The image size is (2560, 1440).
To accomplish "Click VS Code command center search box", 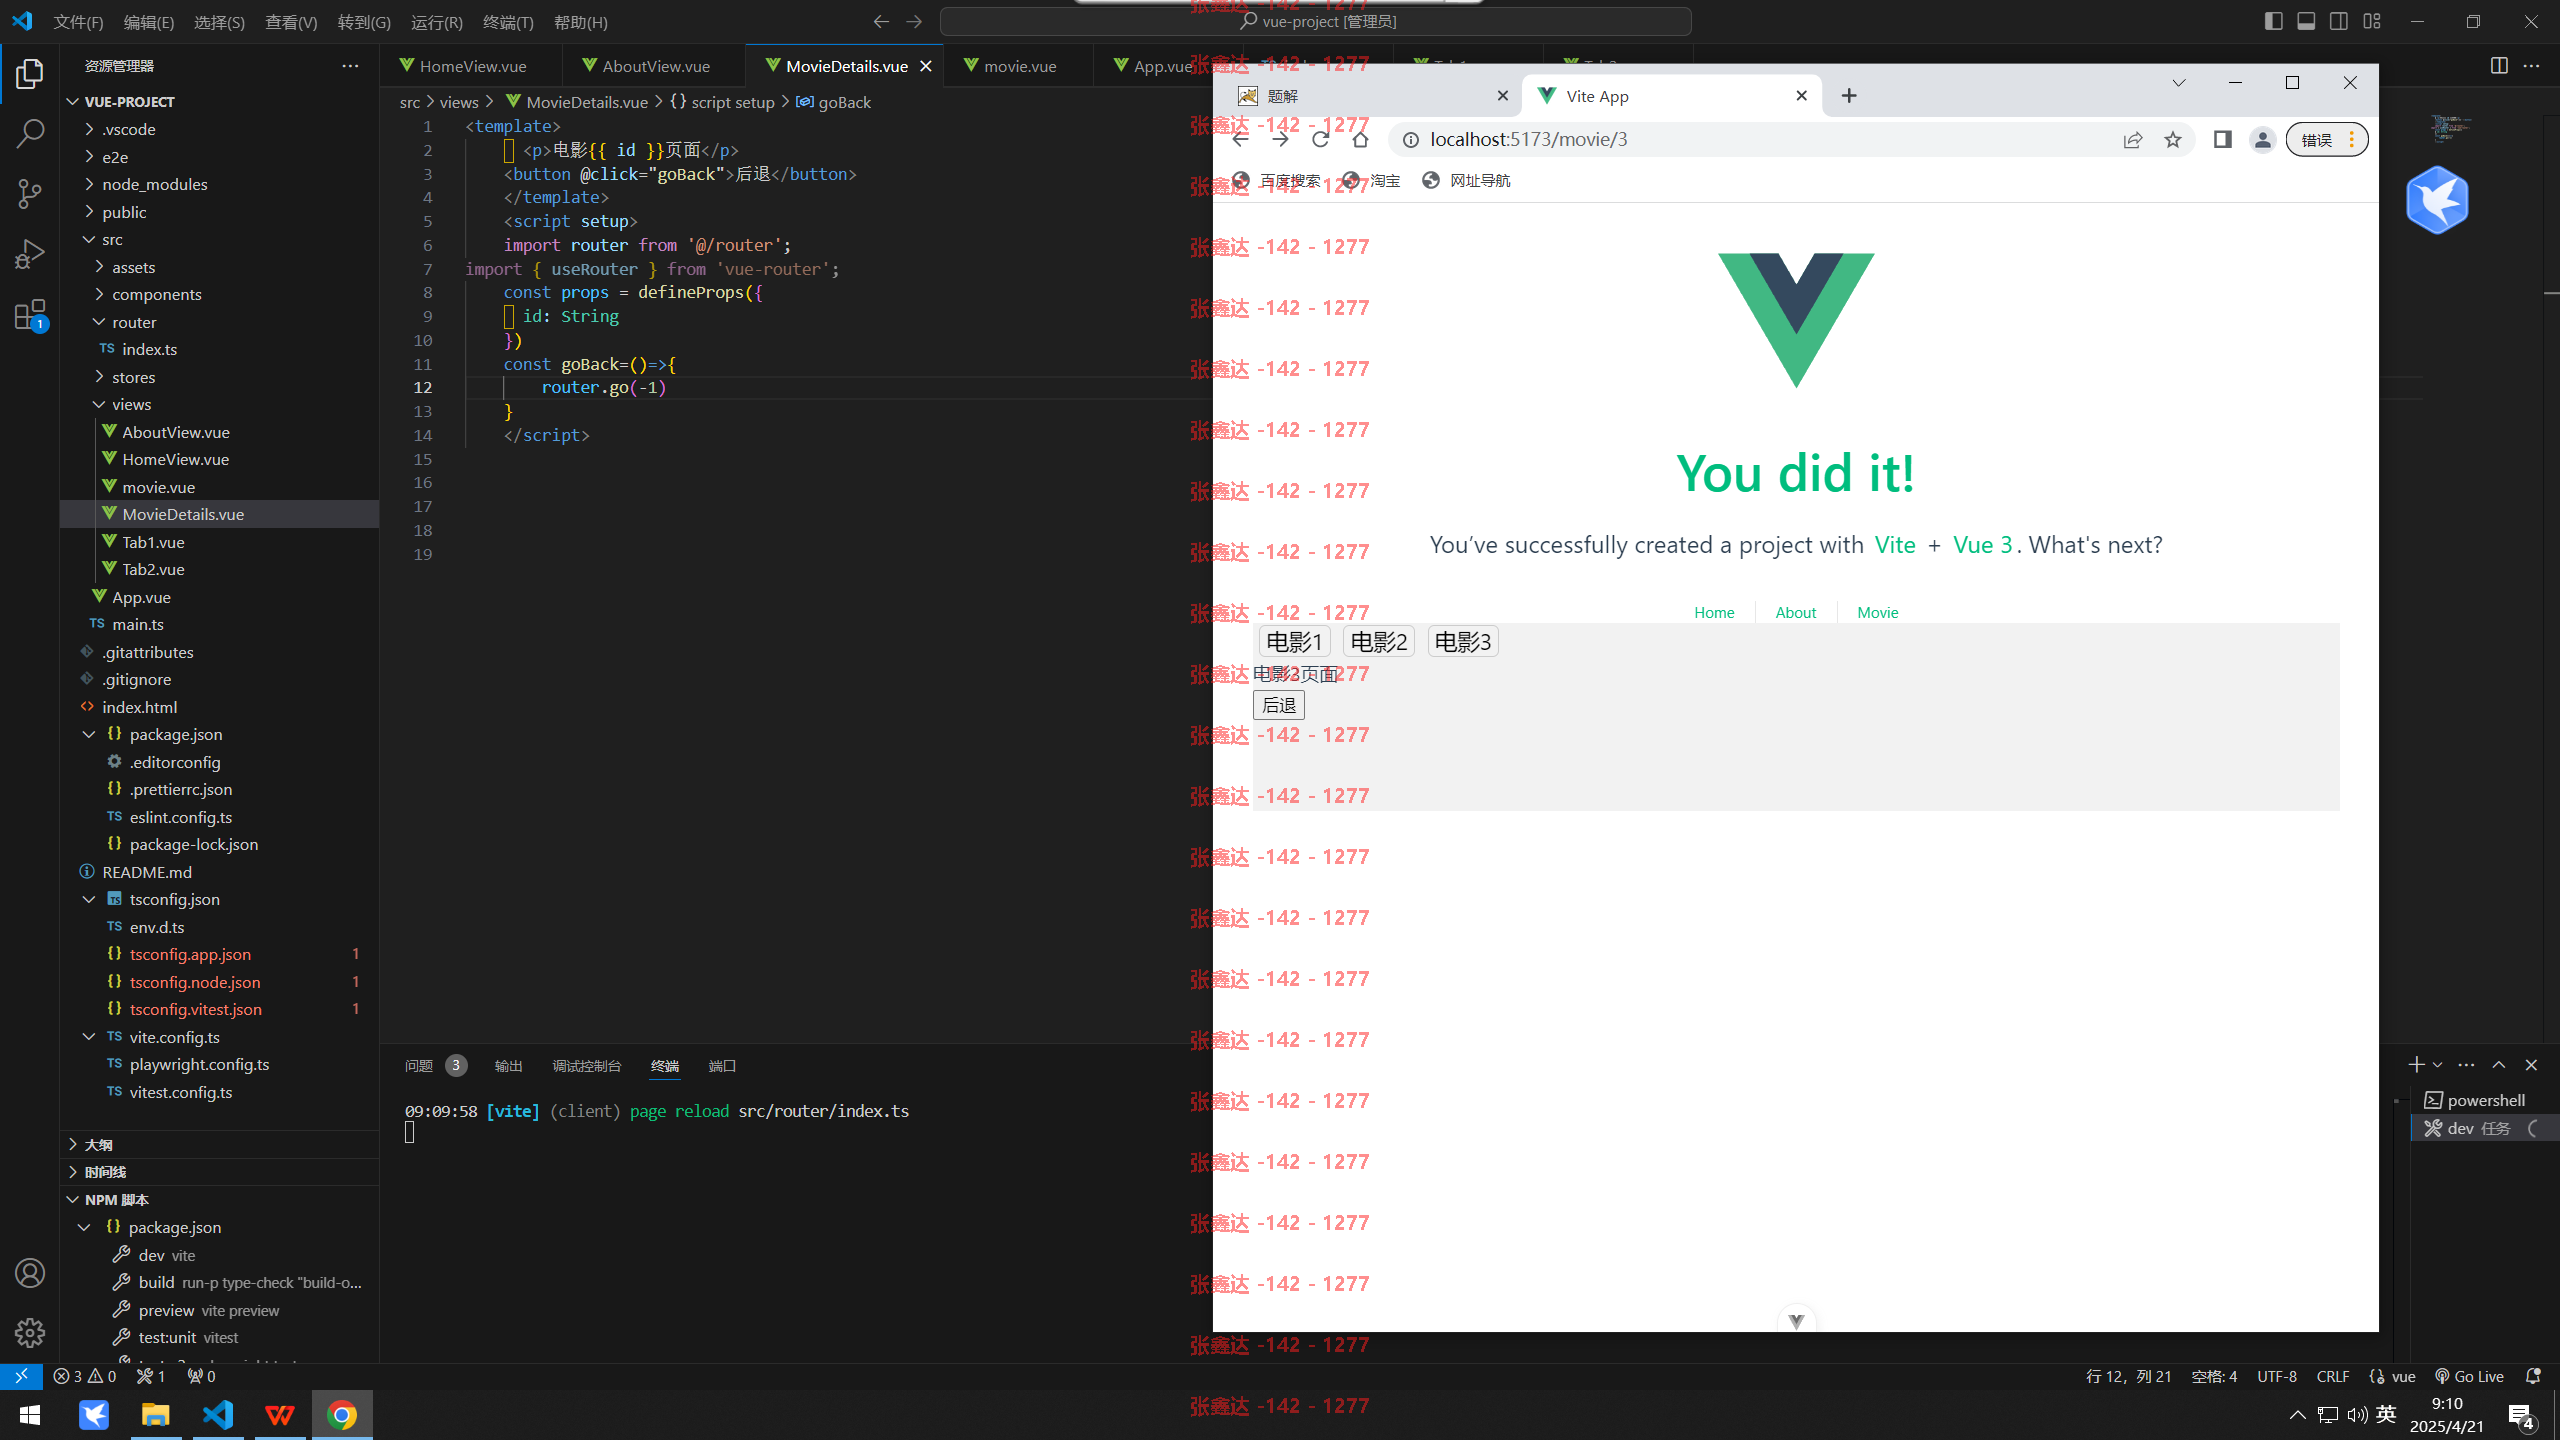I will [x=1316, y=21].
